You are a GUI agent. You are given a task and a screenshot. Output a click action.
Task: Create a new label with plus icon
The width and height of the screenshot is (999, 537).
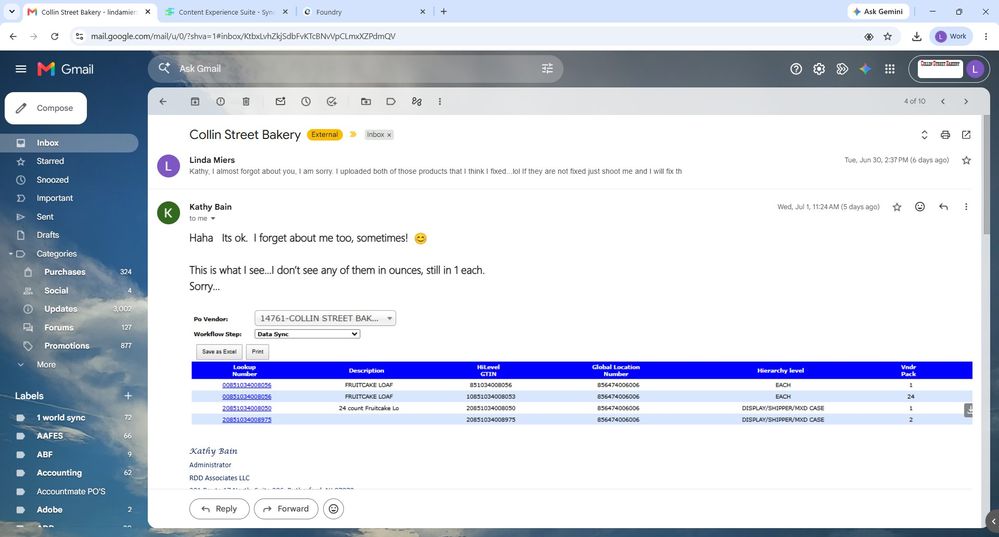coord(128,396)
